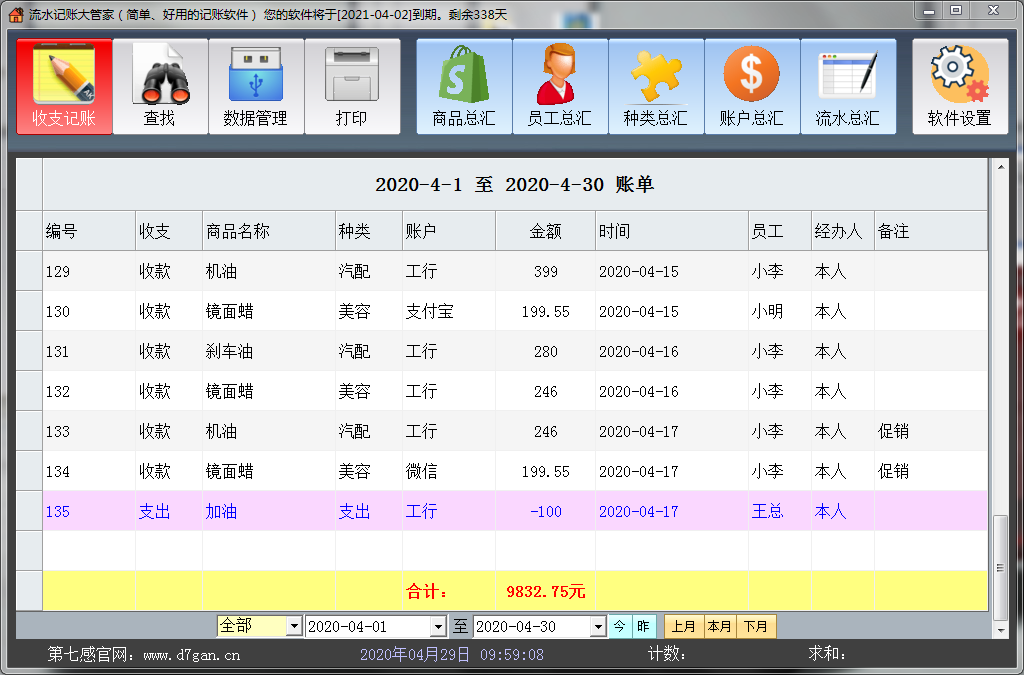Switch to 上月 previous month
The image size is (1024, 675).
pos(684,626)
